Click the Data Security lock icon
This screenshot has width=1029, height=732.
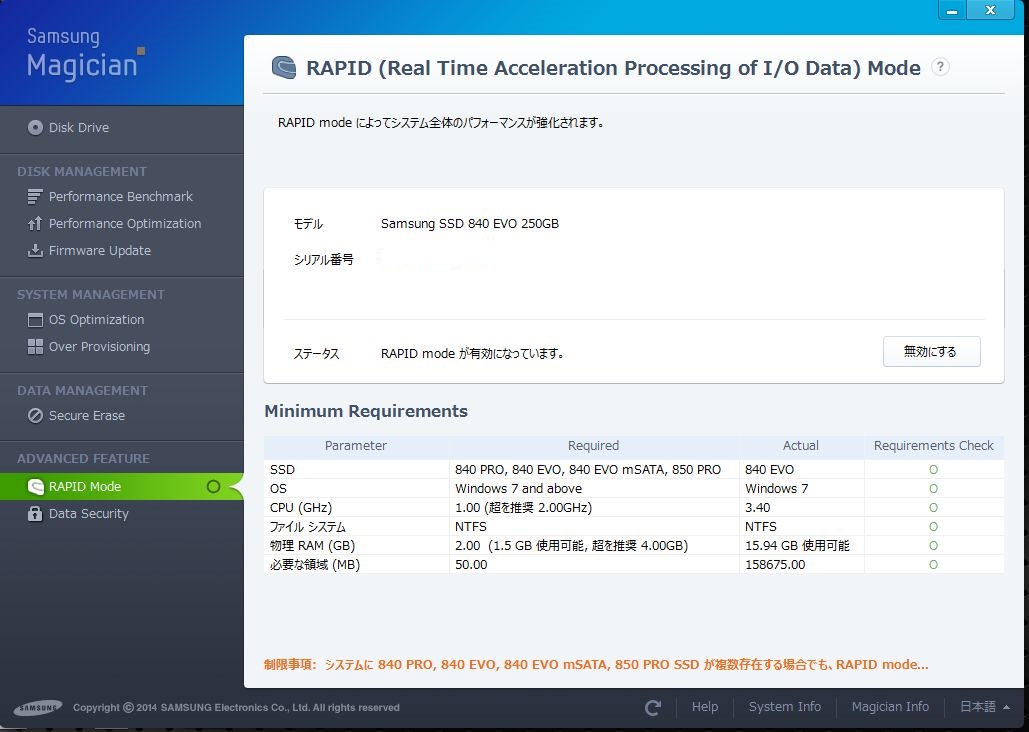tap(35, 513)
